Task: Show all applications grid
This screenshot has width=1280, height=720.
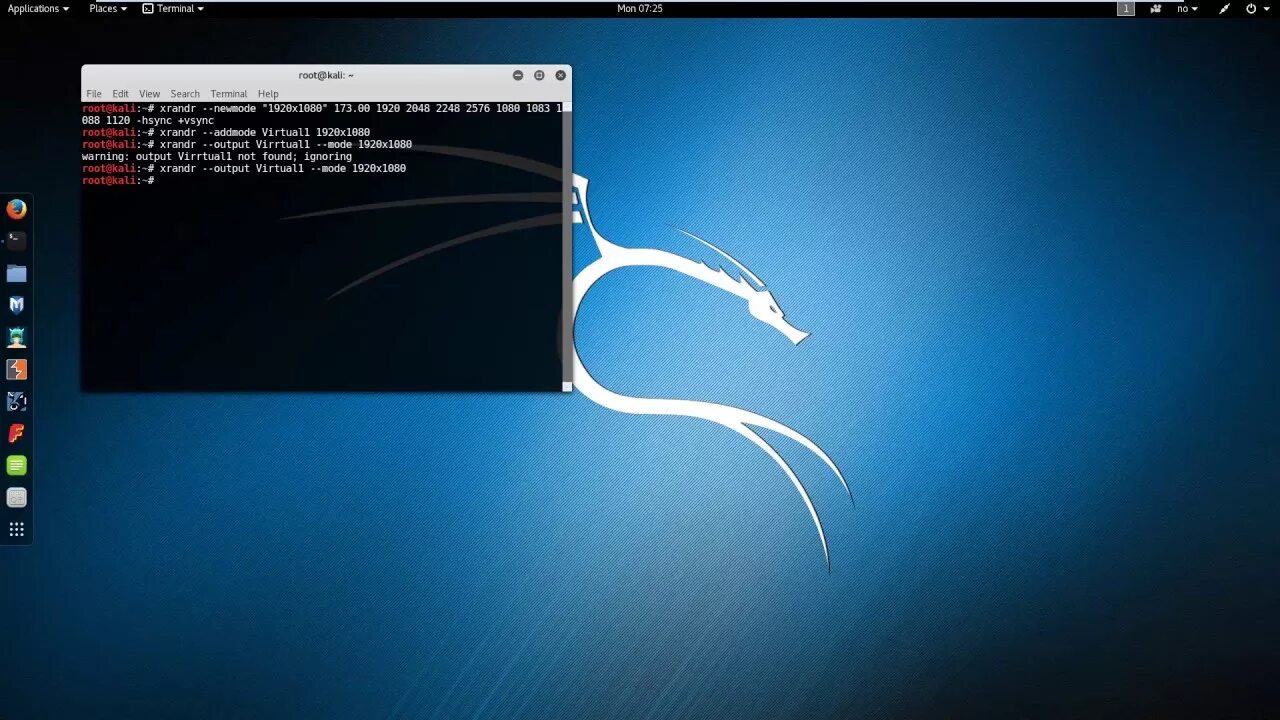Action: (x=16, y=529)
